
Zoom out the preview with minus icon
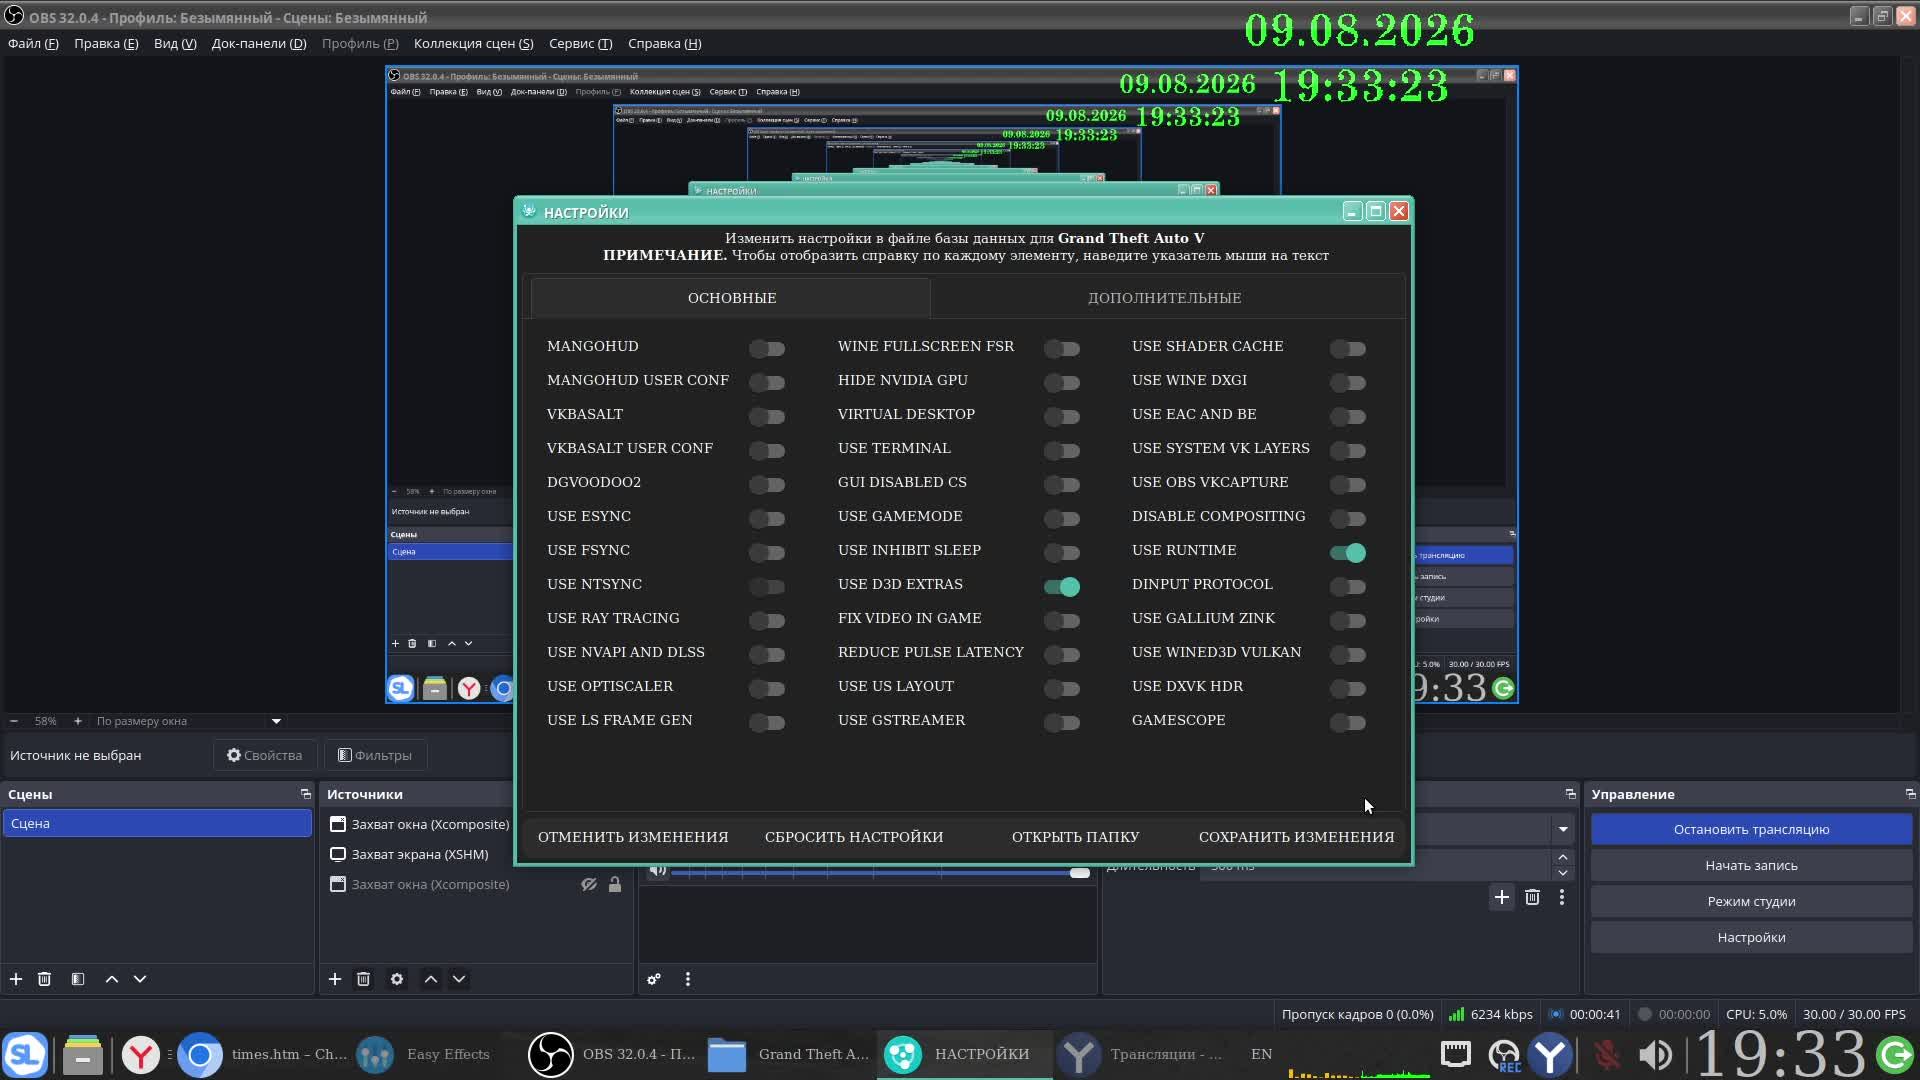[14, 721]
